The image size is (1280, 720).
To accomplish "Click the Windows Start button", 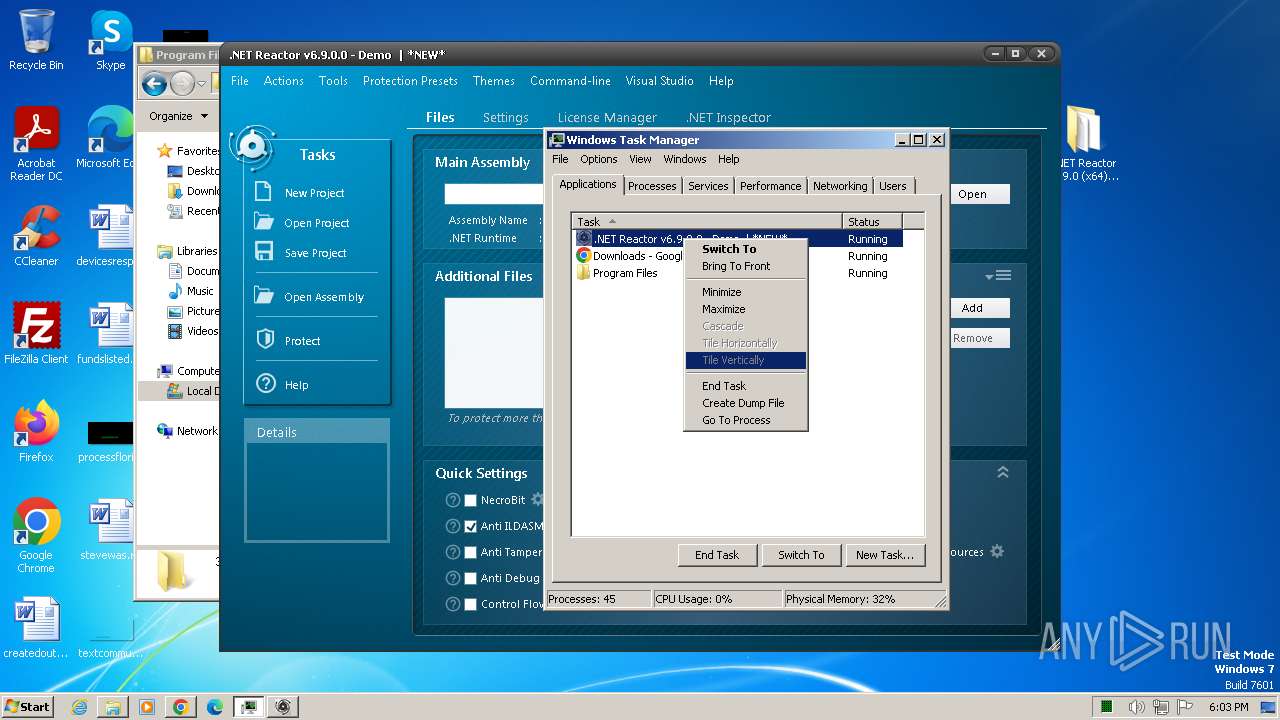I will point(27,707).
